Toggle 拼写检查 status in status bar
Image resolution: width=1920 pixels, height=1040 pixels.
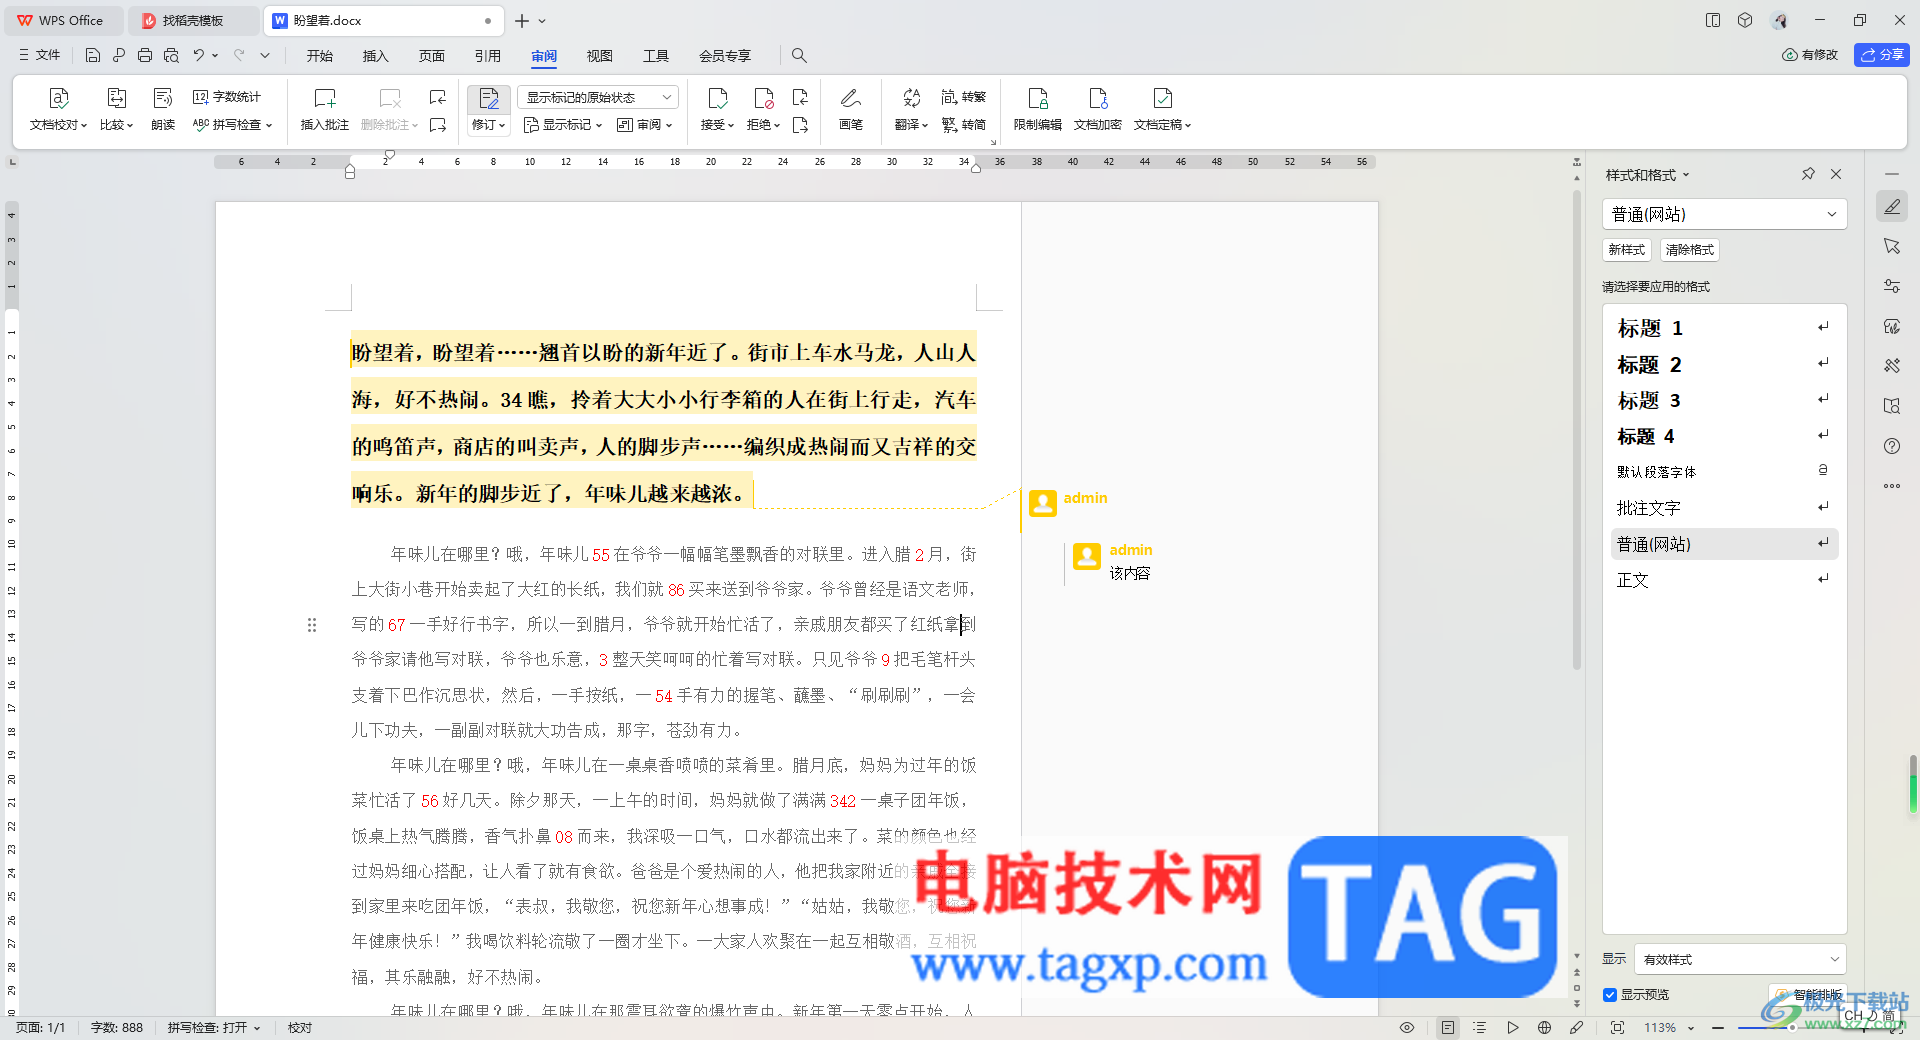[x=214, y=1027]
